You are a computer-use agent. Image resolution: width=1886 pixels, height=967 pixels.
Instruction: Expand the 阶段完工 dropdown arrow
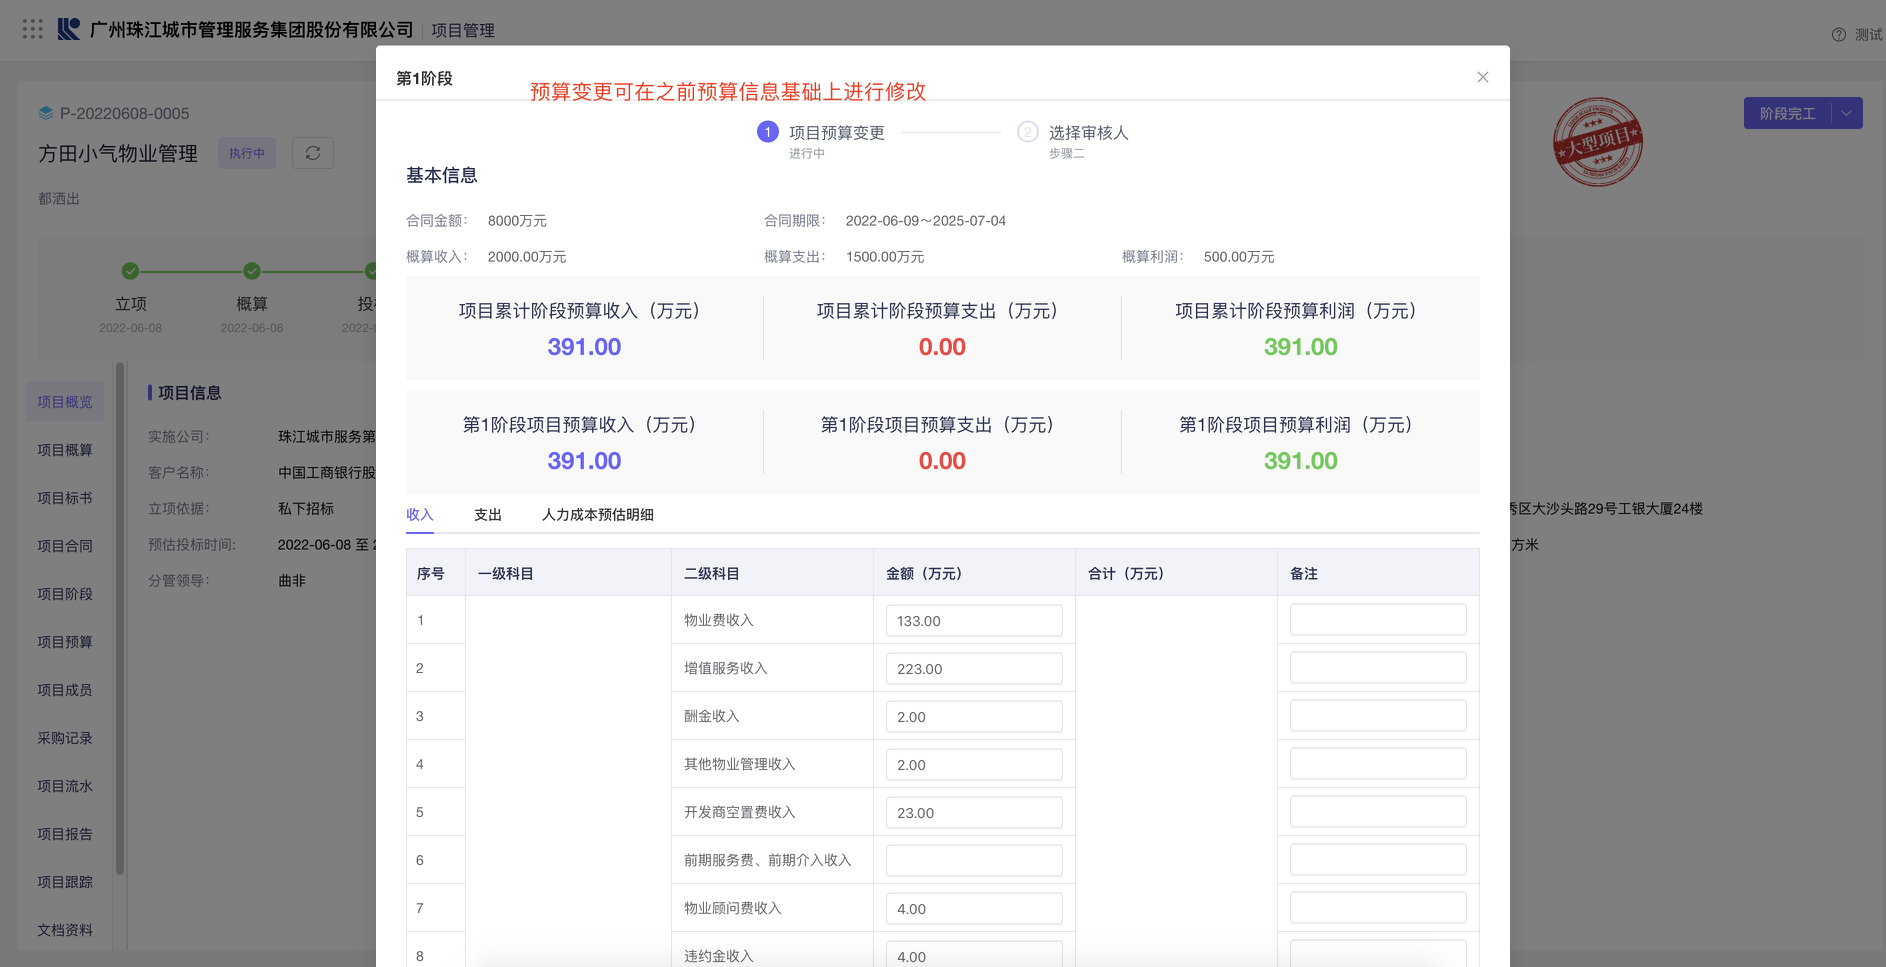pos(1847,113)
